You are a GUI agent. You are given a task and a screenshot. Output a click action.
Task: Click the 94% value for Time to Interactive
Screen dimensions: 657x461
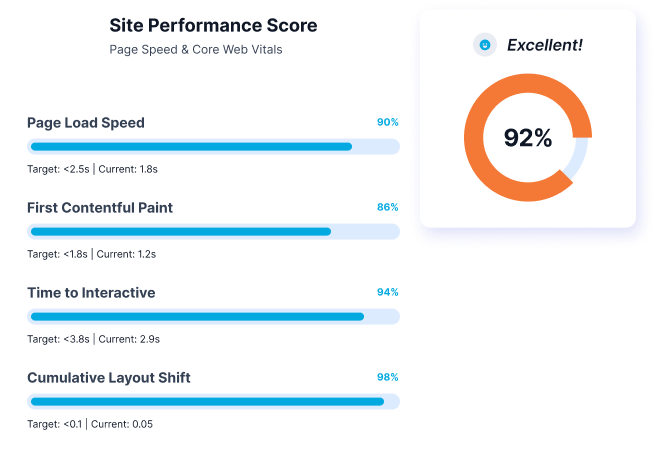[x=387, y=292]
